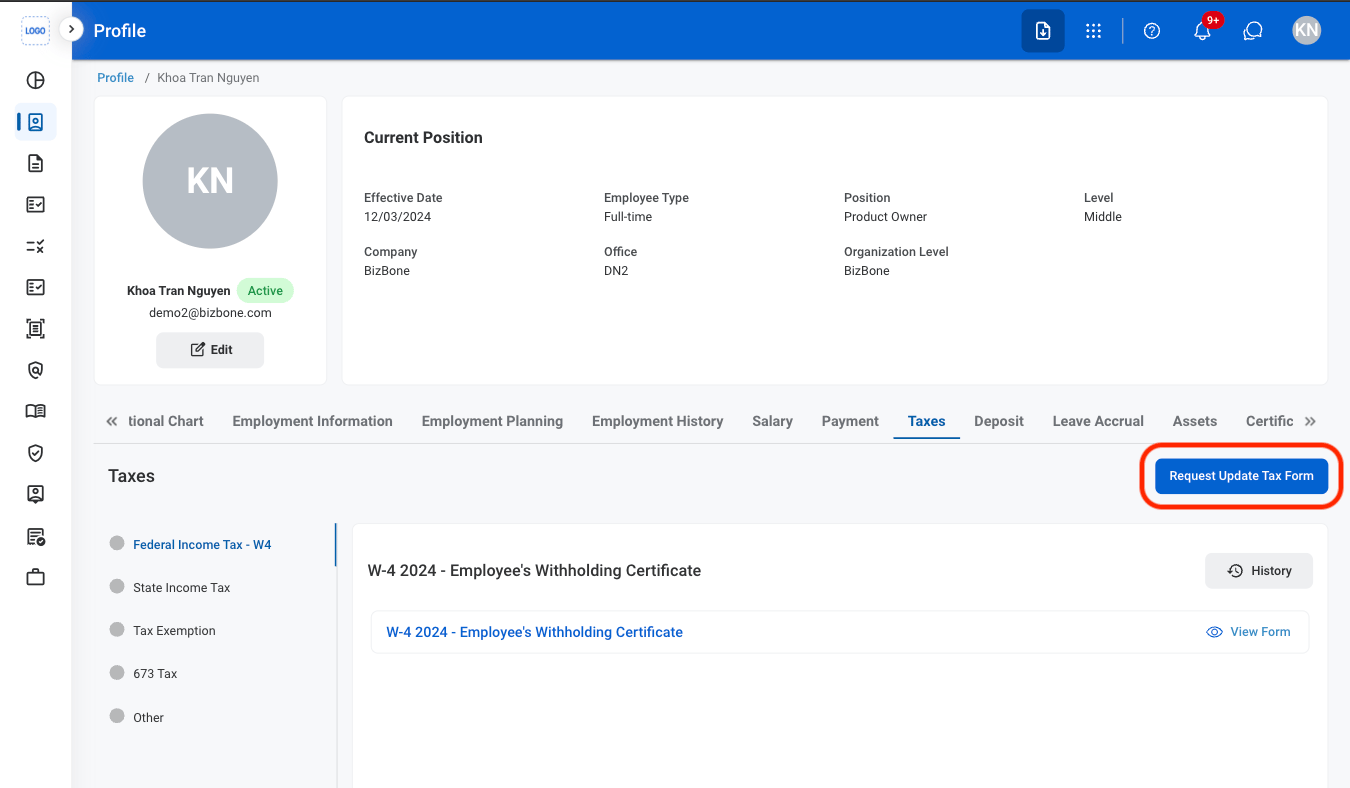Open the notifications bell icon

pyautogui.click(x=1203, y=31)
